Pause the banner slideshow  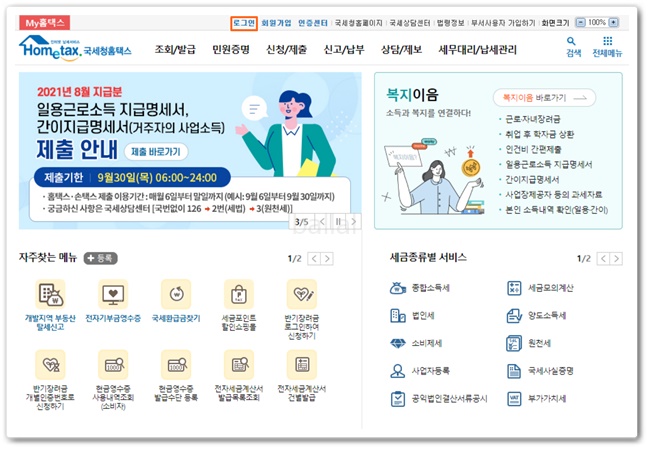click(338, 222)
